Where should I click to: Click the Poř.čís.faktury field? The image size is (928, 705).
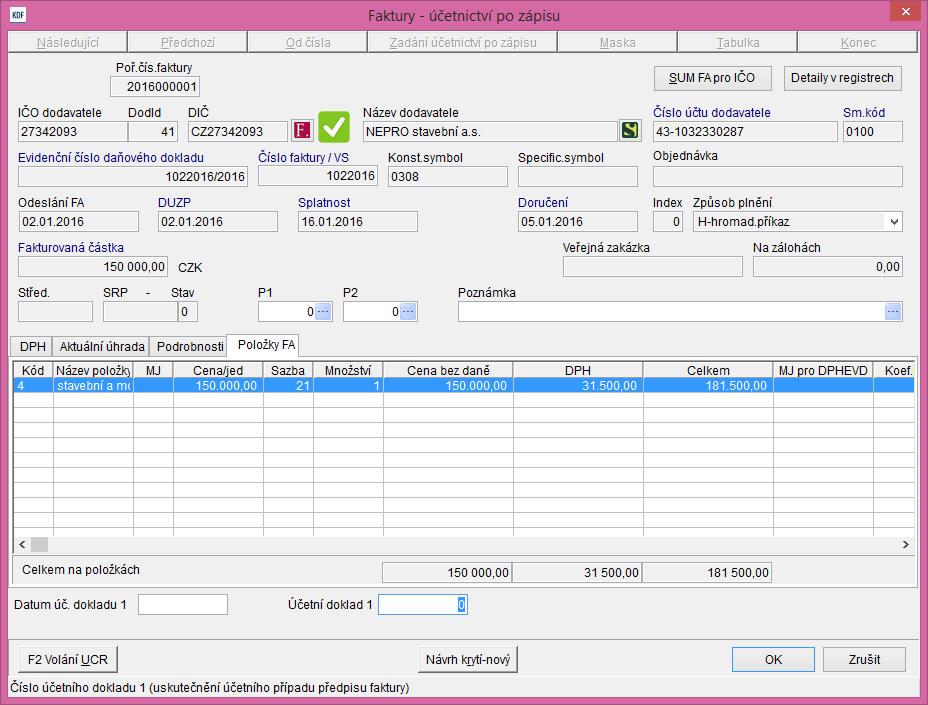[155, 86]
